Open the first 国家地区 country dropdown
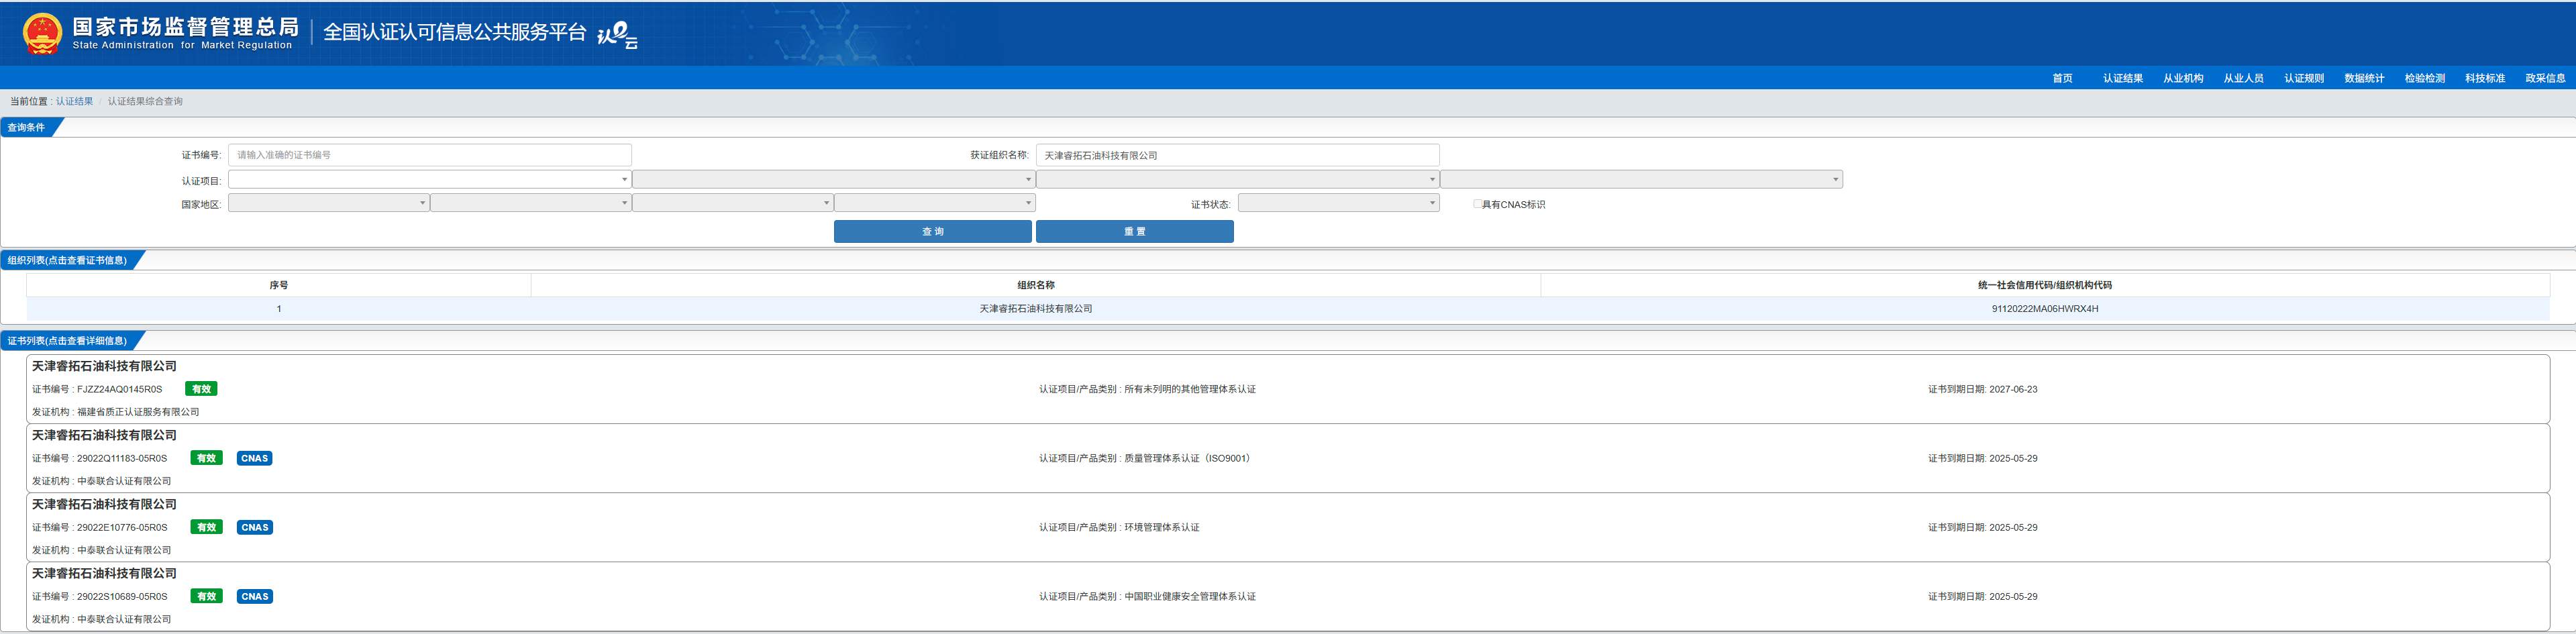2576x634 pixels. tap(329, 203)
